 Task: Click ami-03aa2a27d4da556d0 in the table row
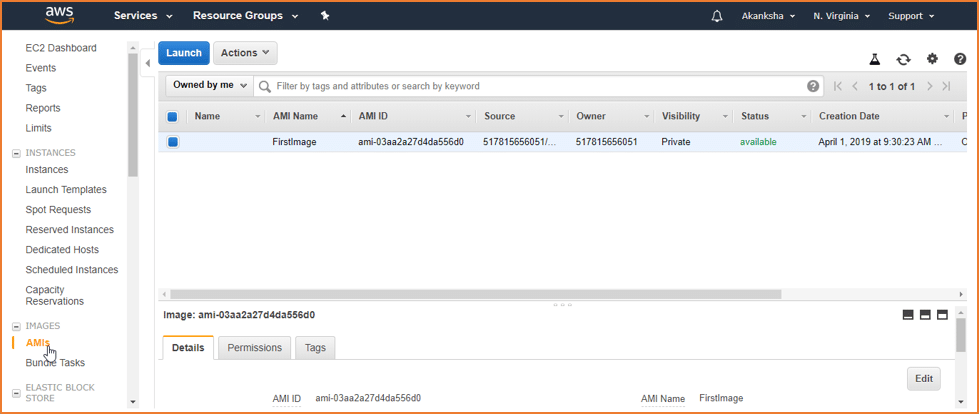coord(410,142)
